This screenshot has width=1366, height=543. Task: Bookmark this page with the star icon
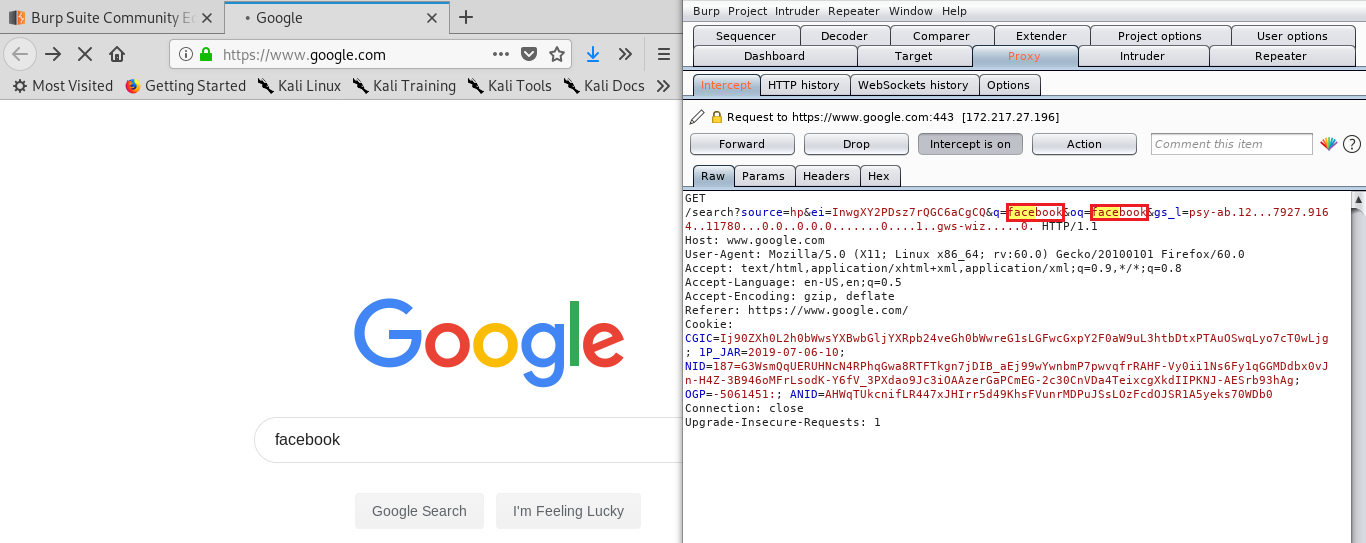(557, 54)
